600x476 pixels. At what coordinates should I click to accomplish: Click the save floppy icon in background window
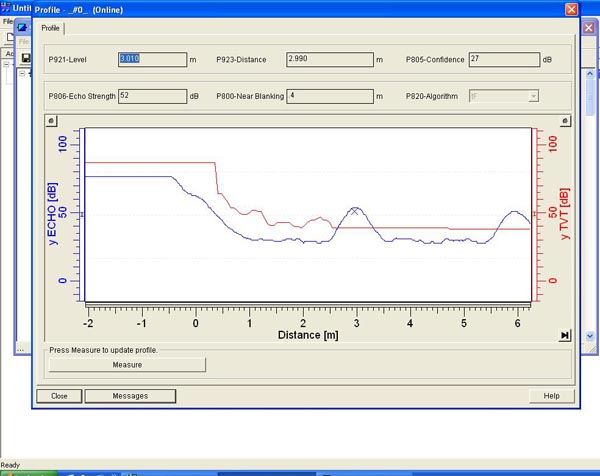[26, 58]
